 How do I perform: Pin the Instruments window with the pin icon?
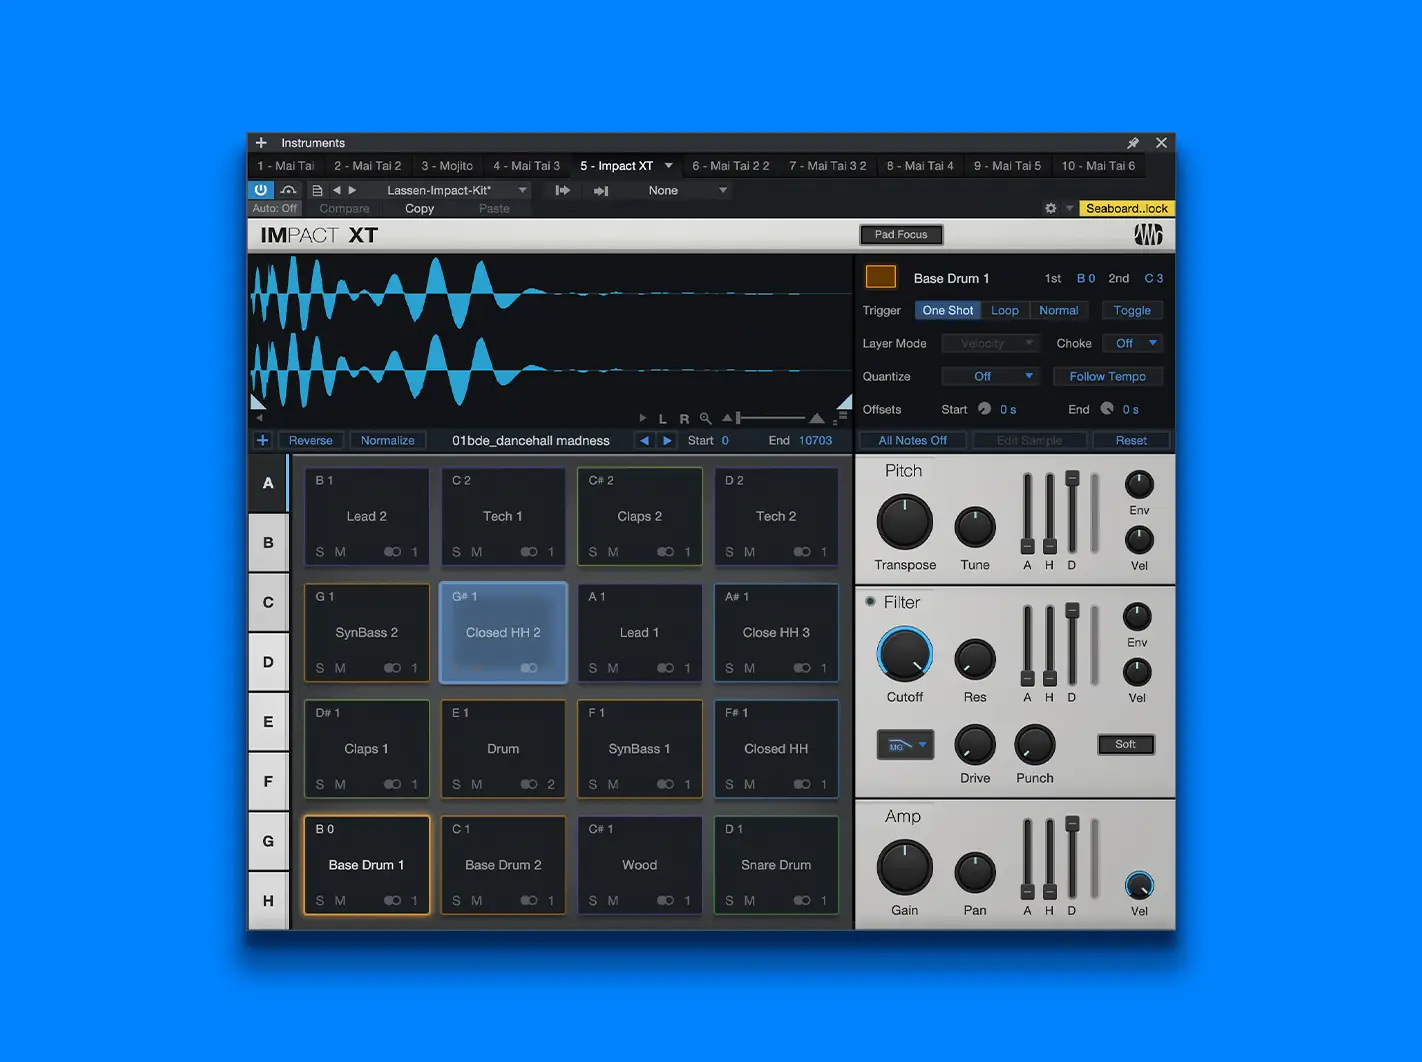[x=1133, y=143]
